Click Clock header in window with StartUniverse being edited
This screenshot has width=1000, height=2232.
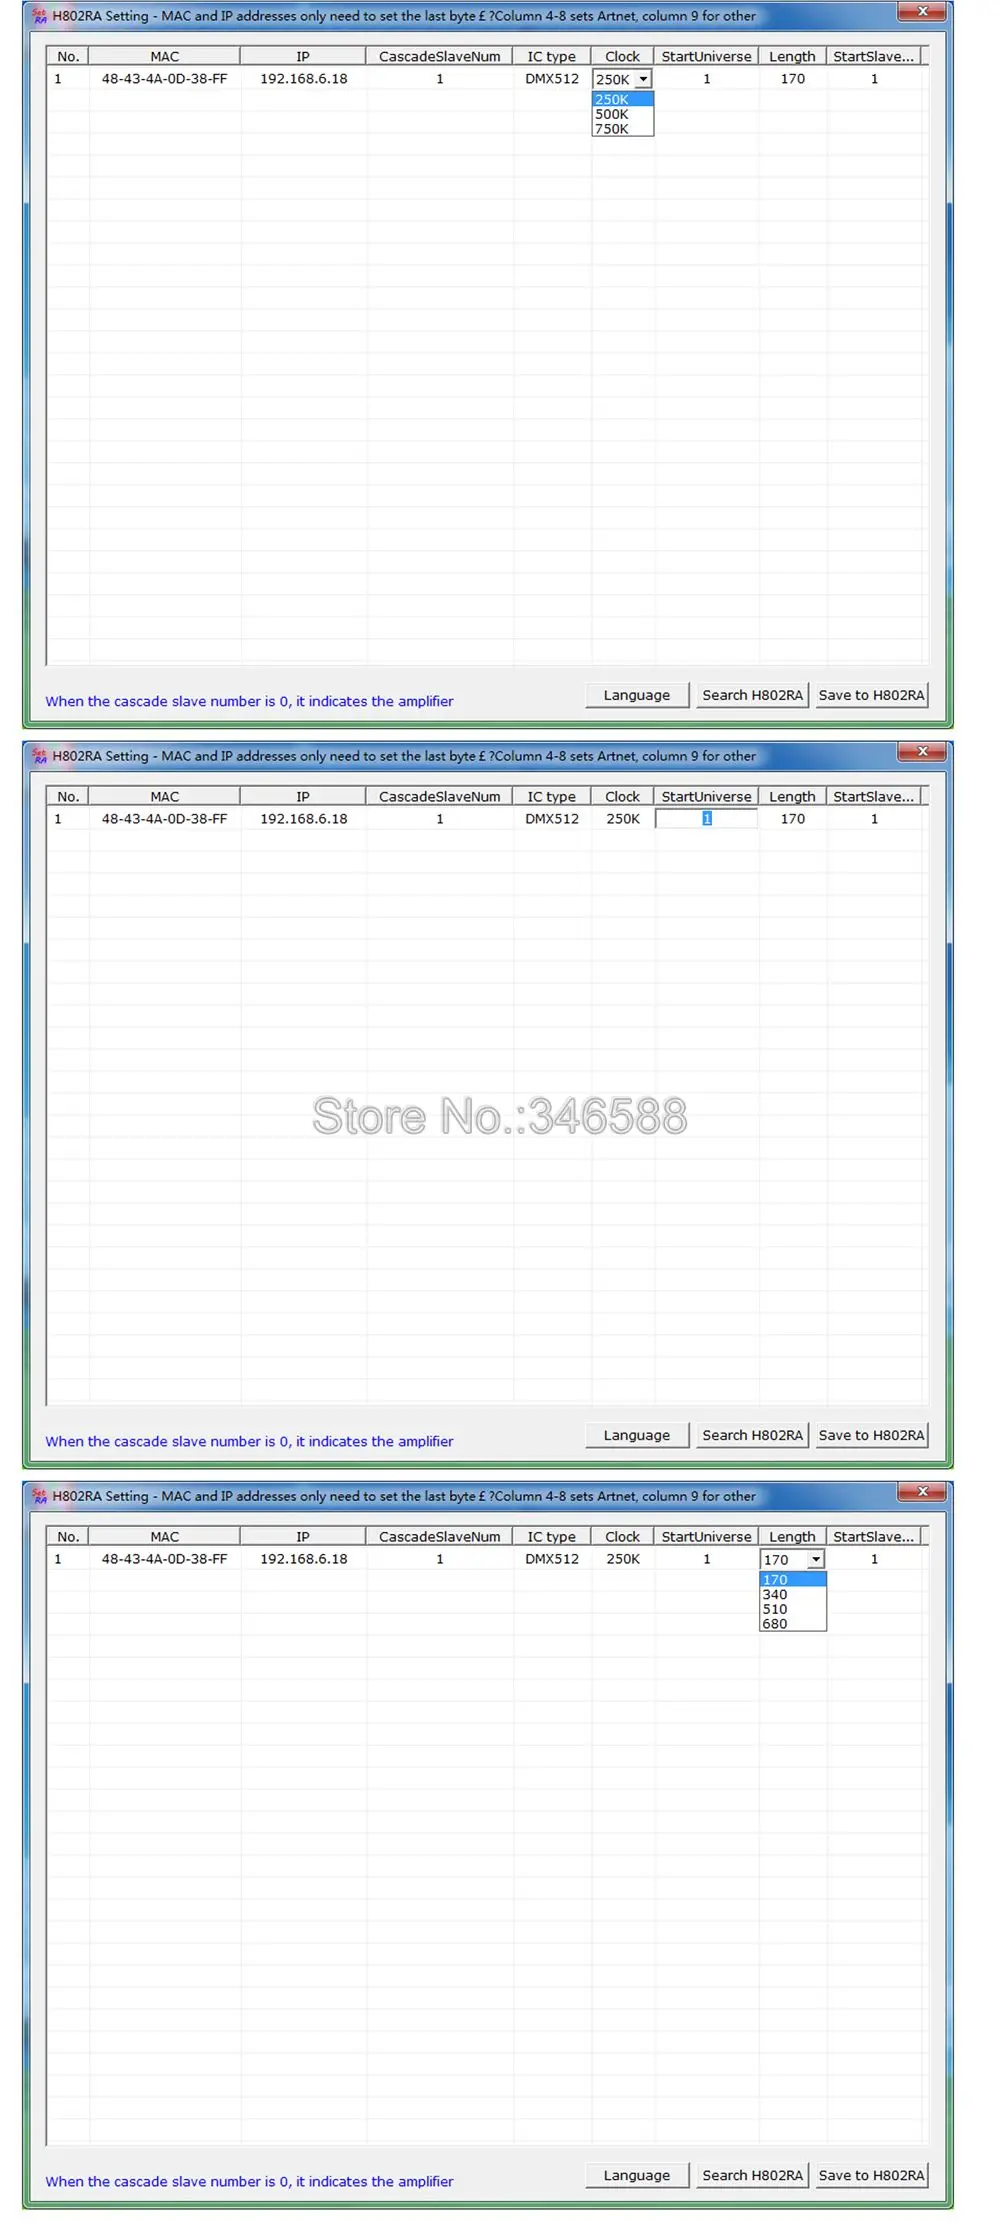click(x=622, y=797)
